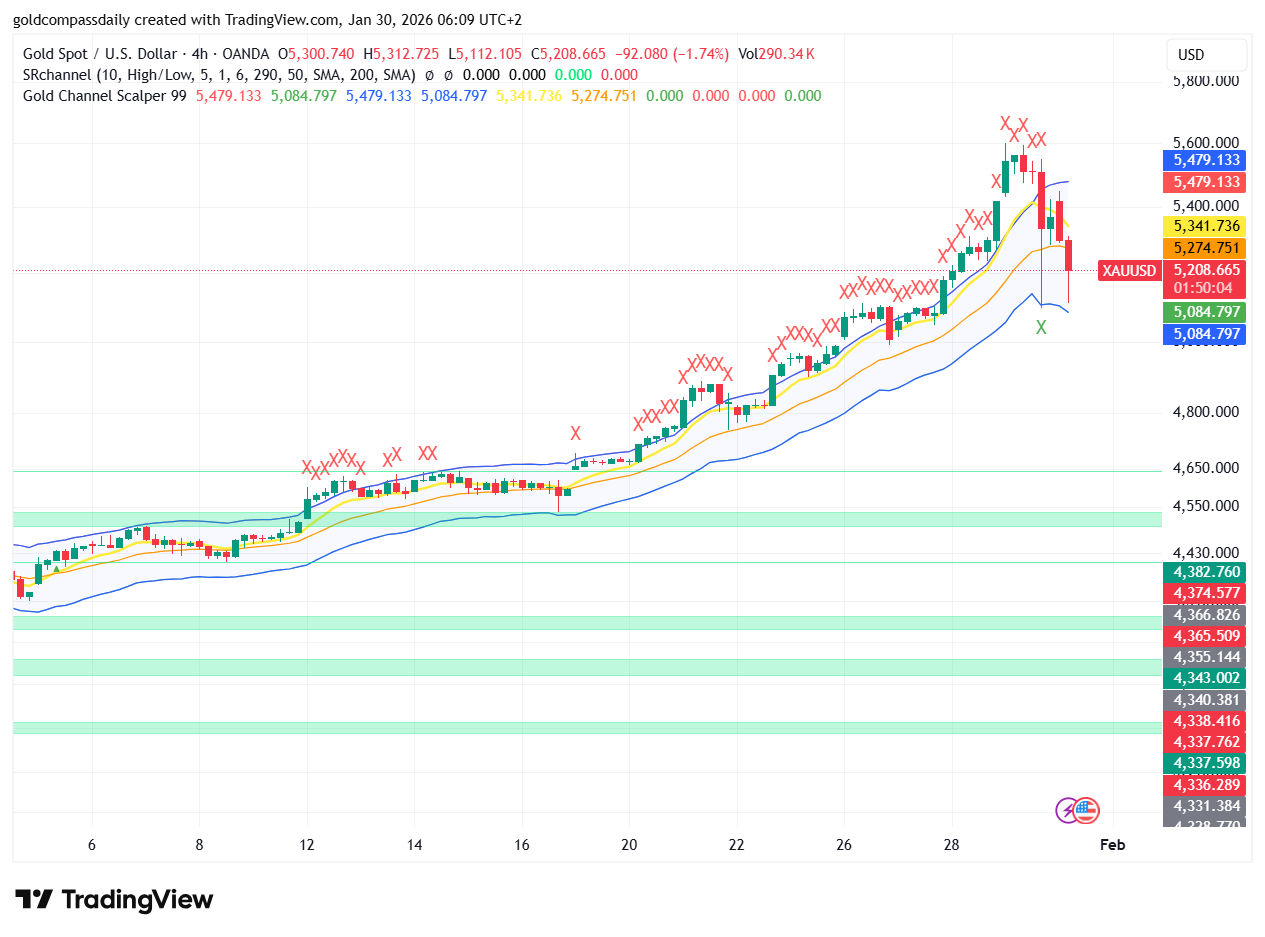Viewport: 1265px width, 937px height.
Task: Click the red 4,337.762 level label
Action: pos(1203,741)
